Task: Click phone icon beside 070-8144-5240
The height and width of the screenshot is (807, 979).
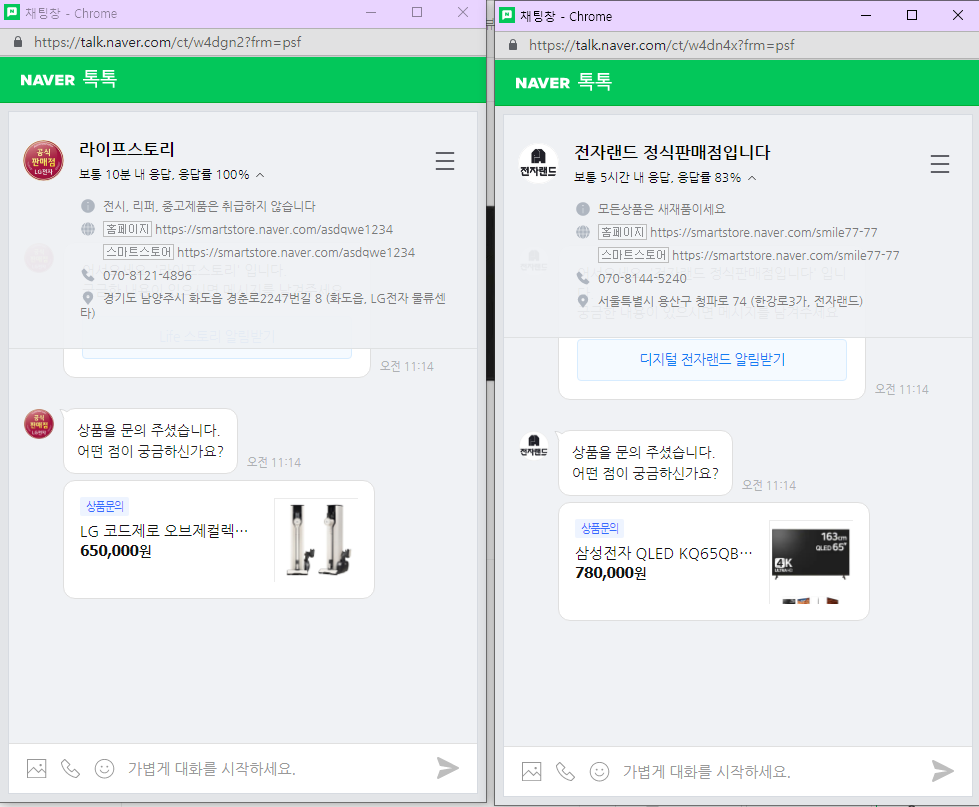Action: pos(583,278)
